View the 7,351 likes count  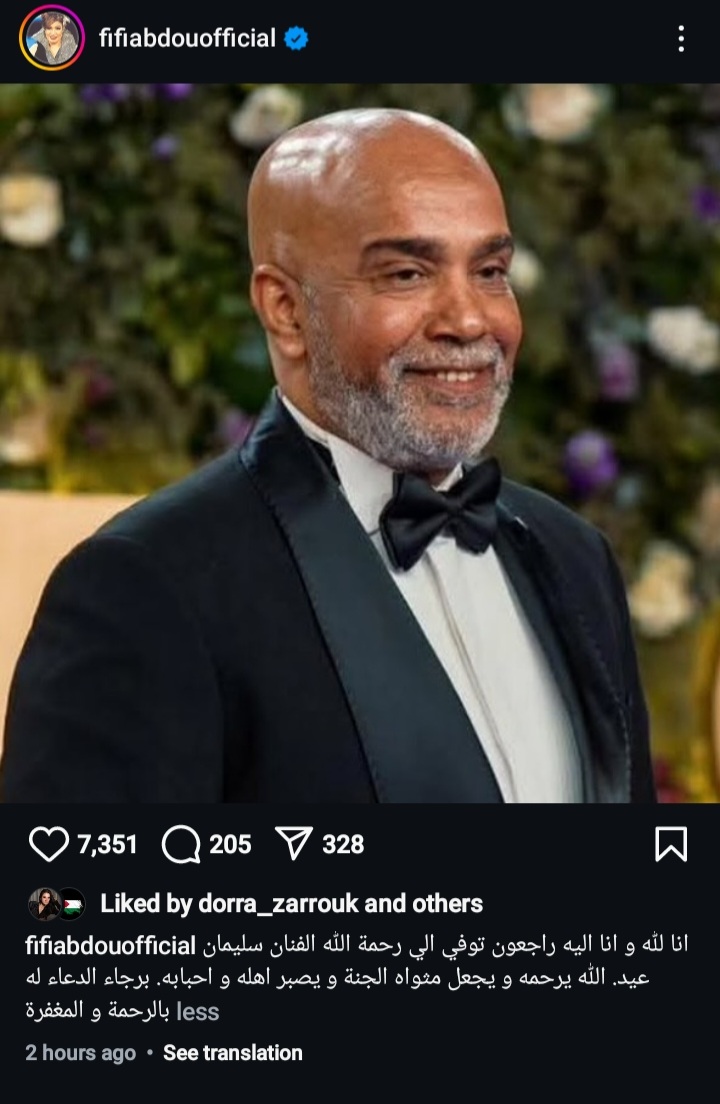[x=107, y=844]
